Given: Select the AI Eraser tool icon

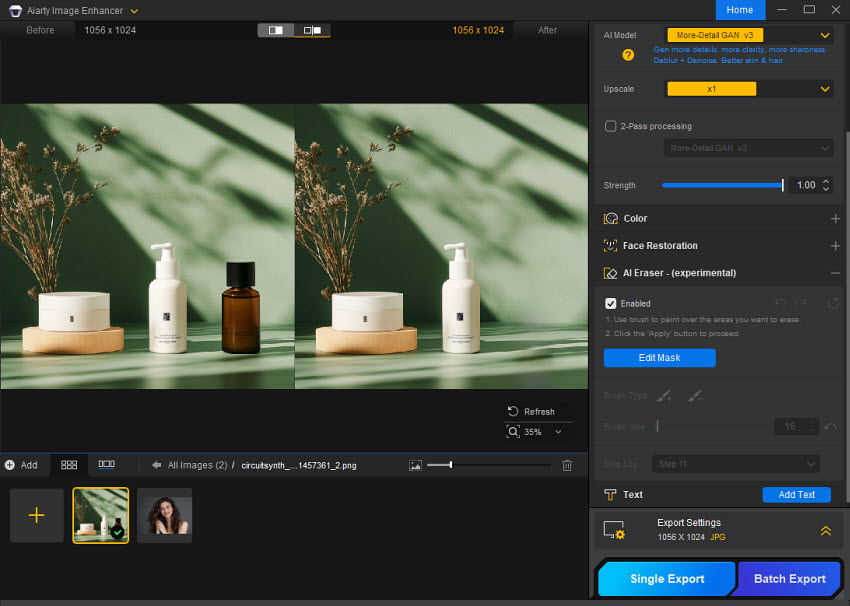Looking at the screenshot, I should (611, 272).
